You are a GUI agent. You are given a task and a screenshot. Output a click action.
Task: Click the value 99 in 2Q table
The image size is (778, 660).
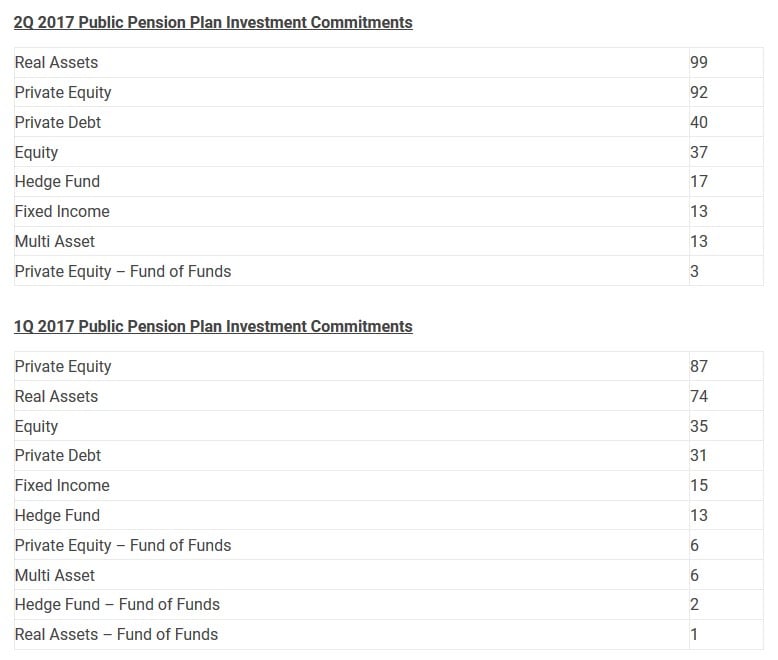(x=699, y=62)
